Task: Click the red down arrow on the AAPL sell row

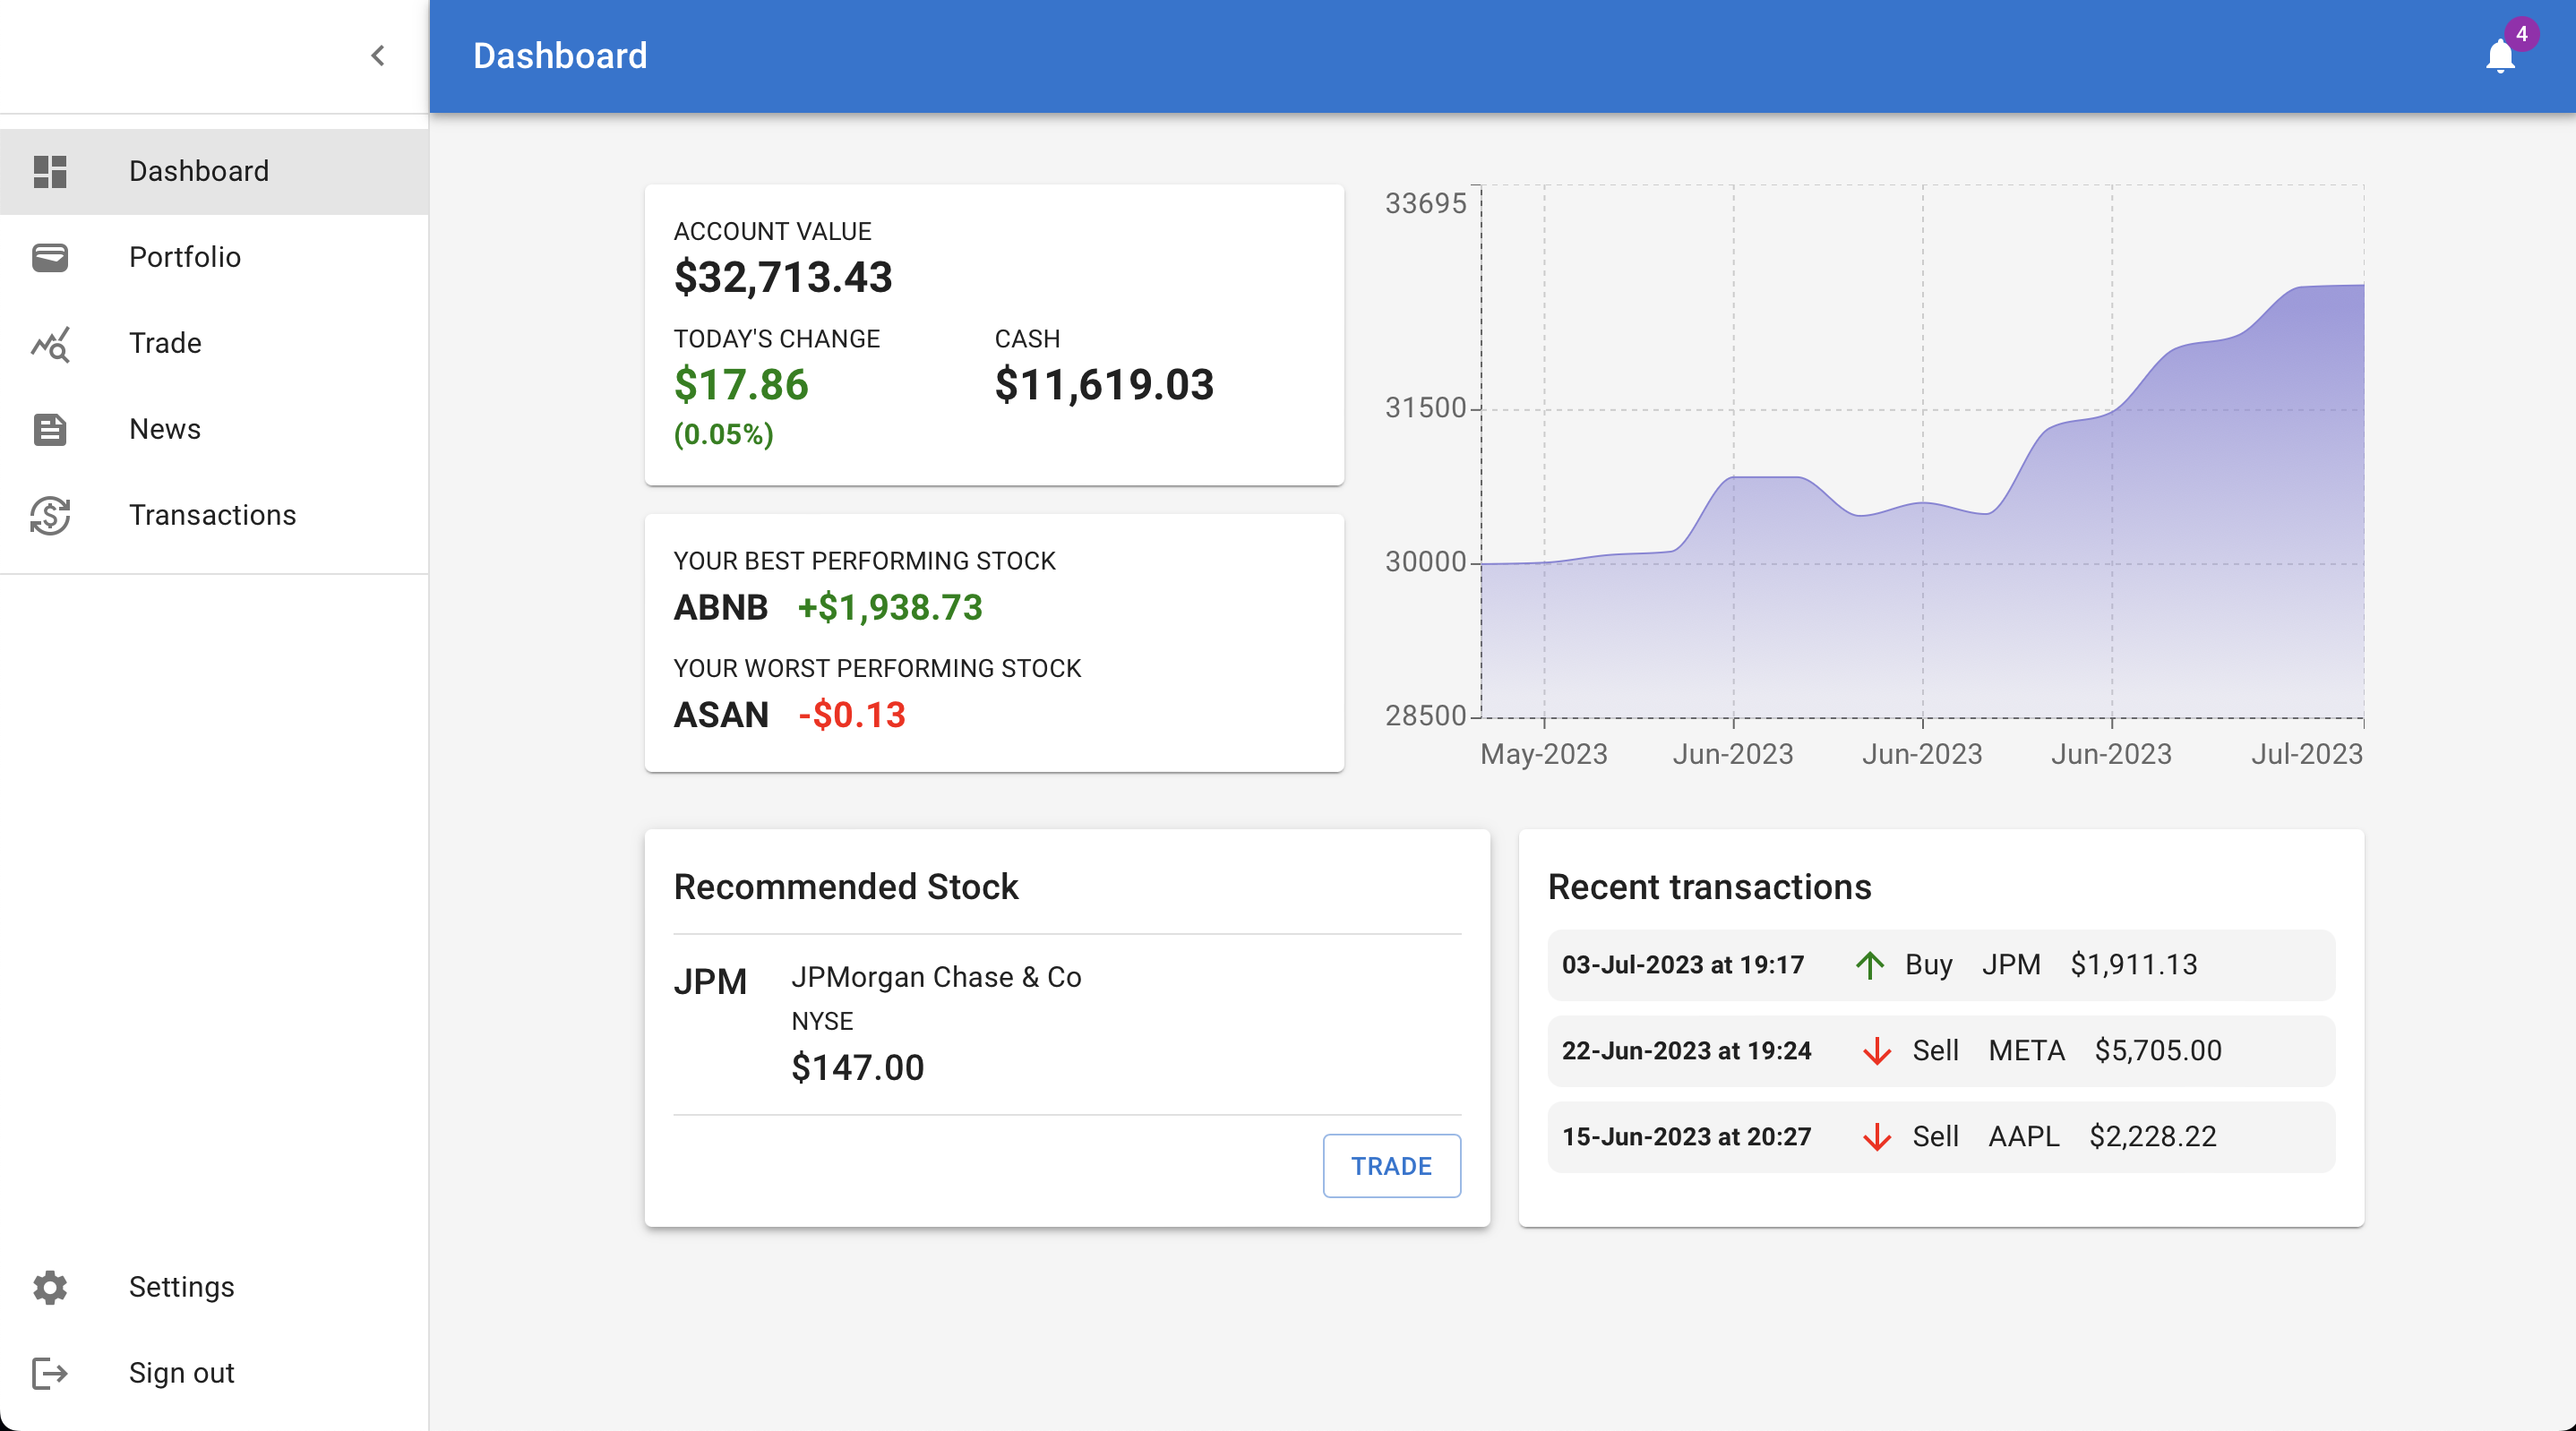Action: 1877,1137
